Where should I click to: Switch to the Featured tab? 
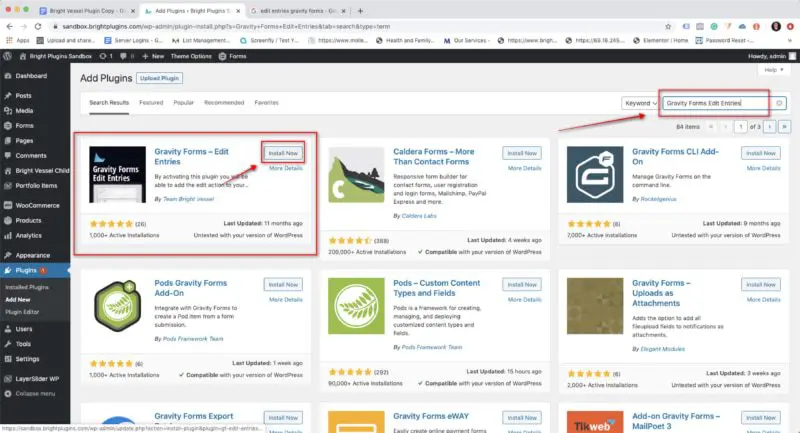click(151, 102)
